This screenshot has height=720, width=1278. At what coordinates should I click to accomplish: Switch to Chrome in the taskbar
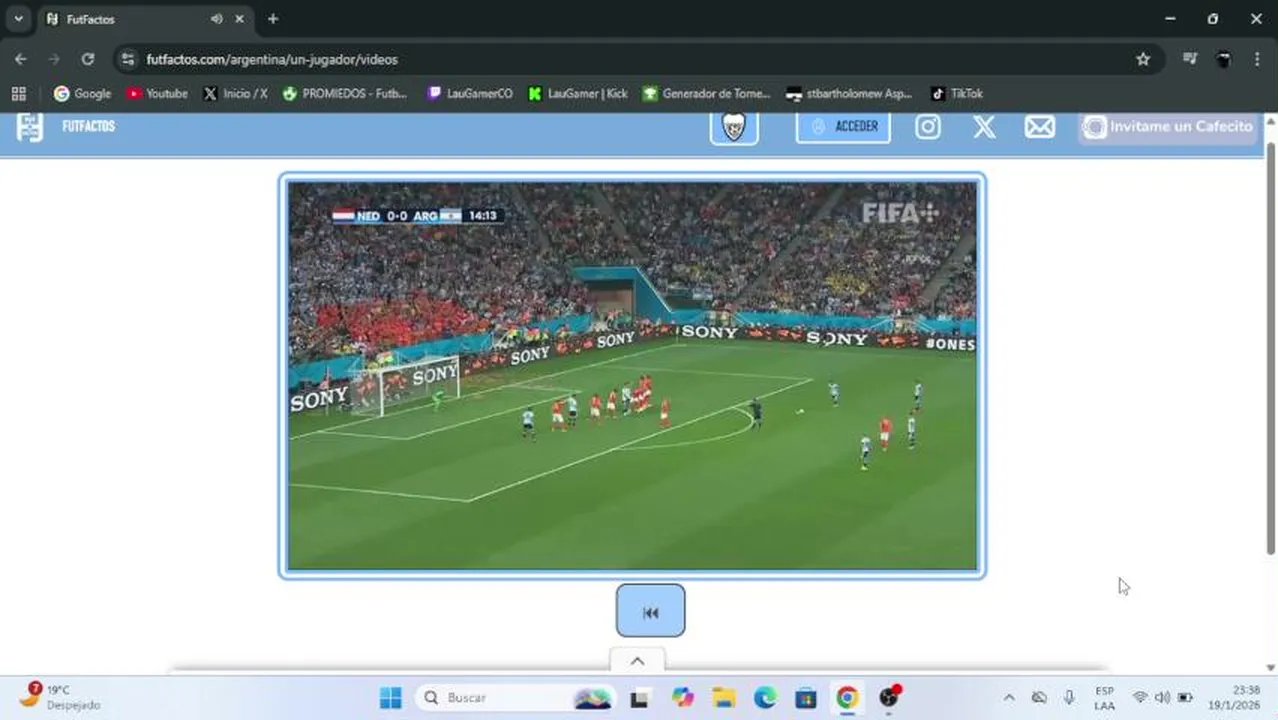847,697
